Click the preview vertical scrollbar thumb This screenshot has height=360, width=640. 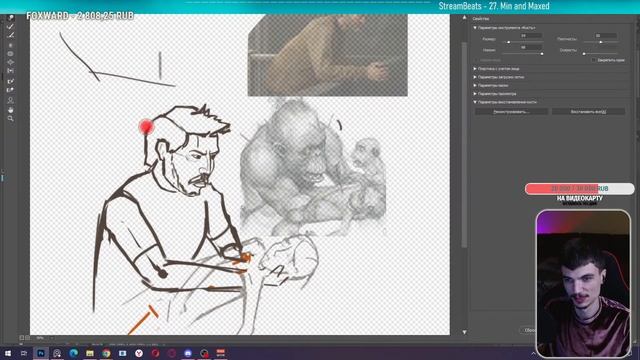(x=464, y=144)
